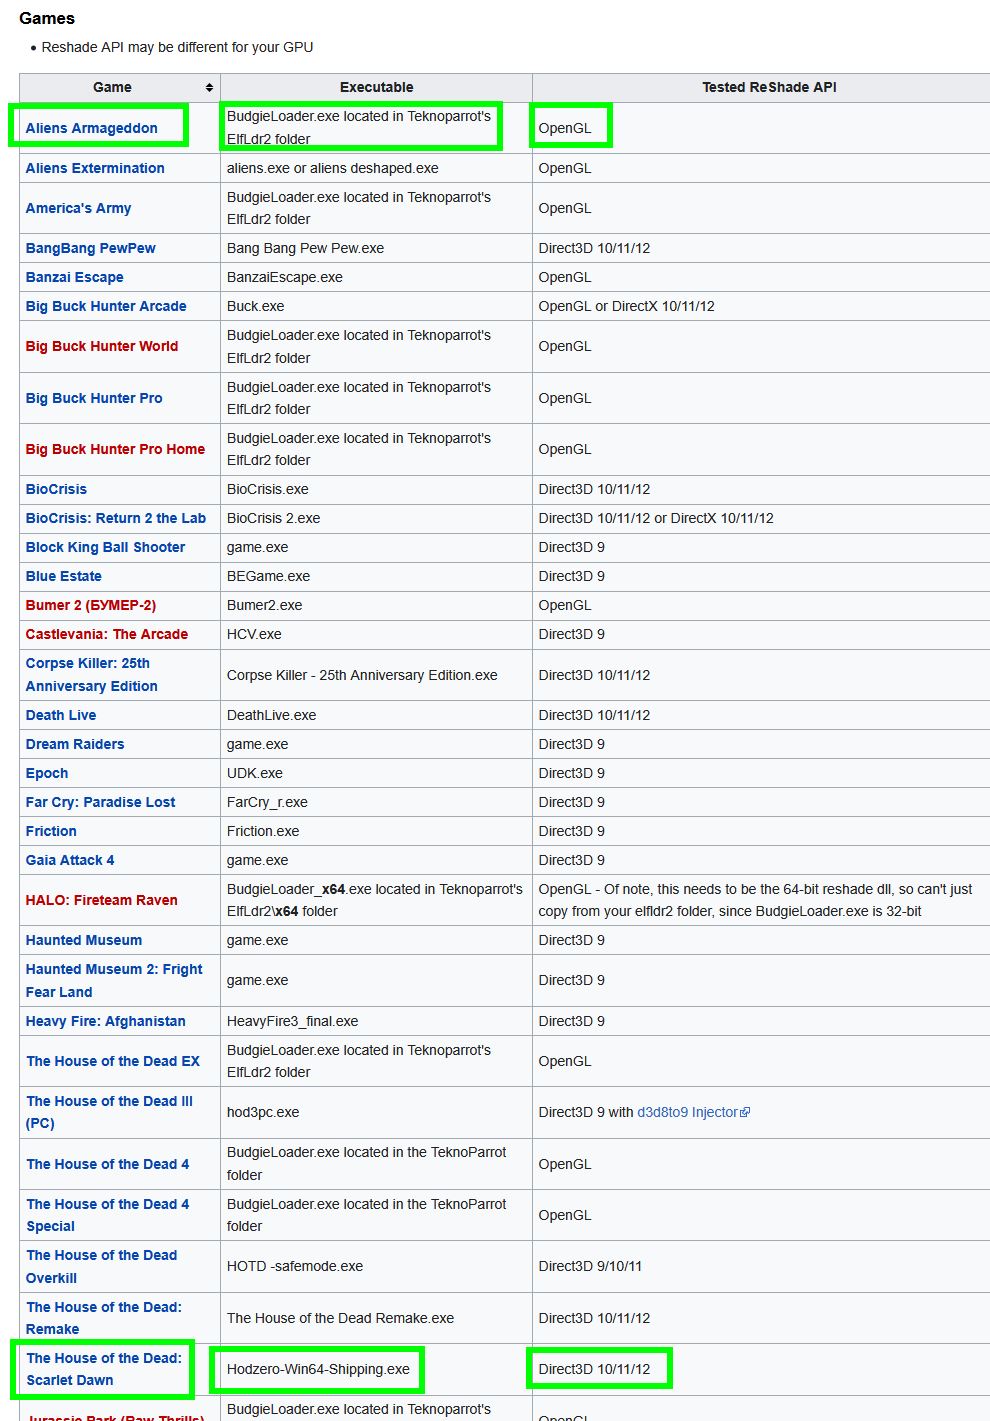Open Far Cry: Paradise Lost link
Image resolution: width=990 pixels, height=1421 pixels.
click(x=100, y=802)
